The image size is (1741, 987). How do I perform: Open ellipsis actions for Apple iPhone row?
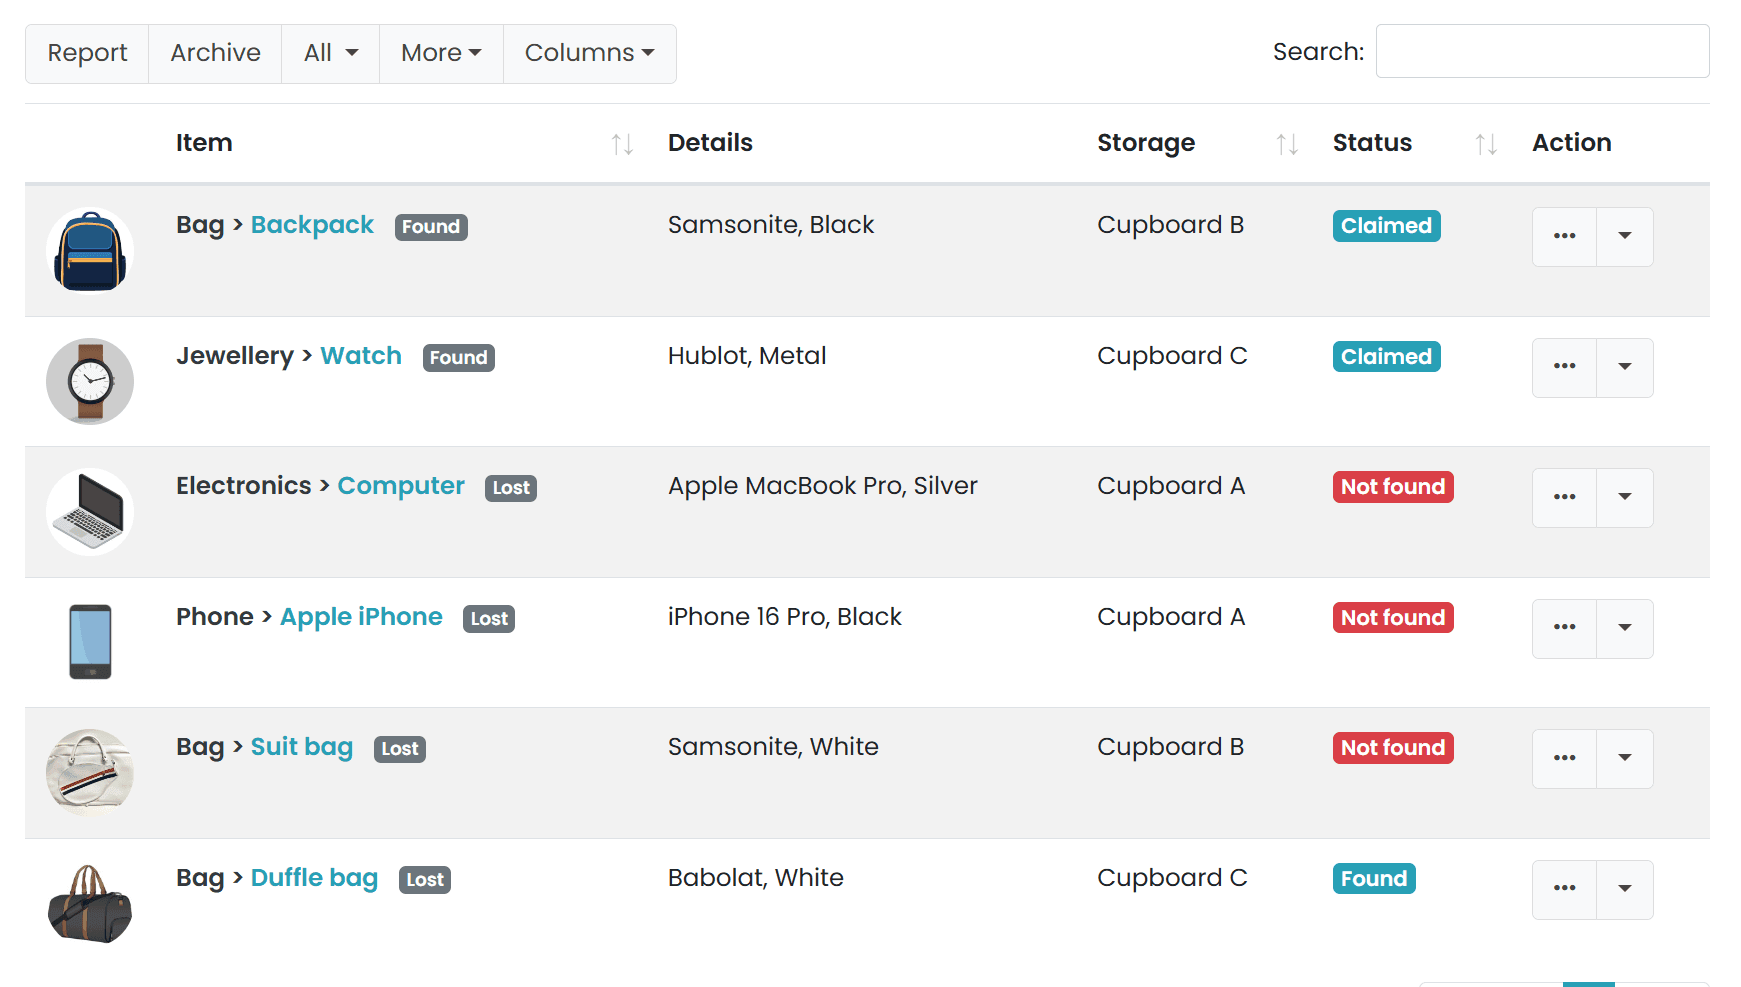click(1564, 628)
